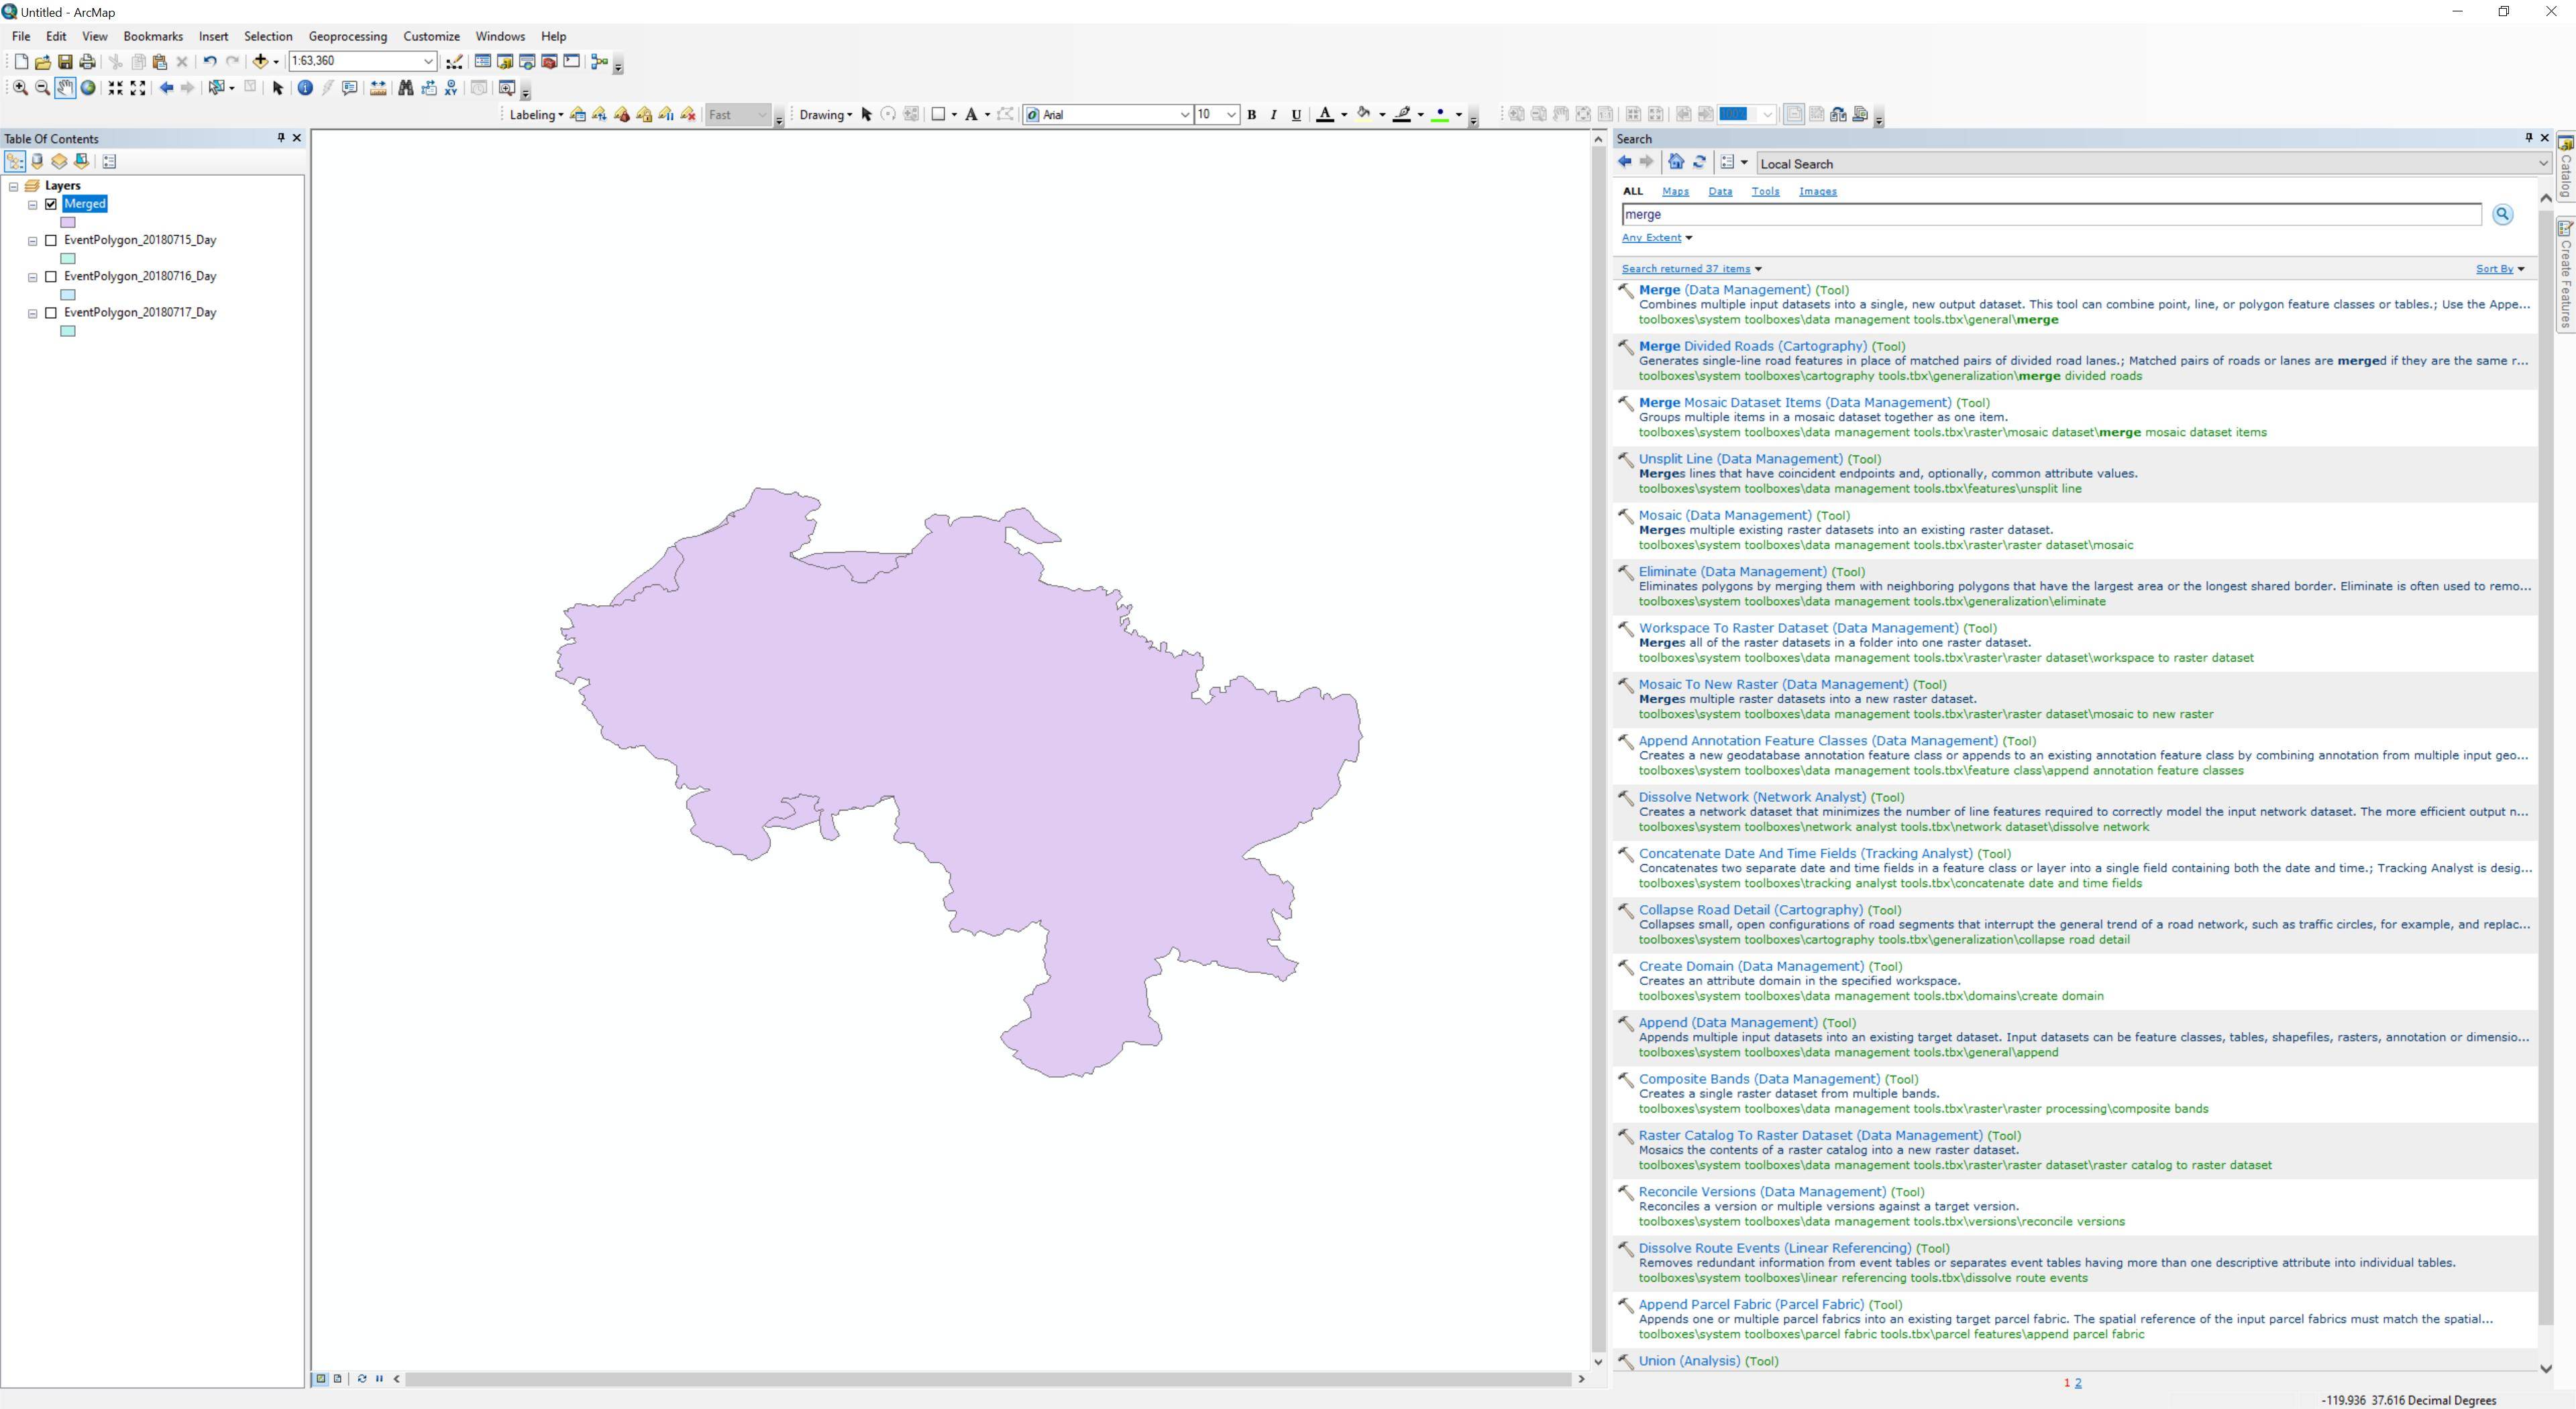
Task: Open the Customize menu
Action: [x=431, y=36]
